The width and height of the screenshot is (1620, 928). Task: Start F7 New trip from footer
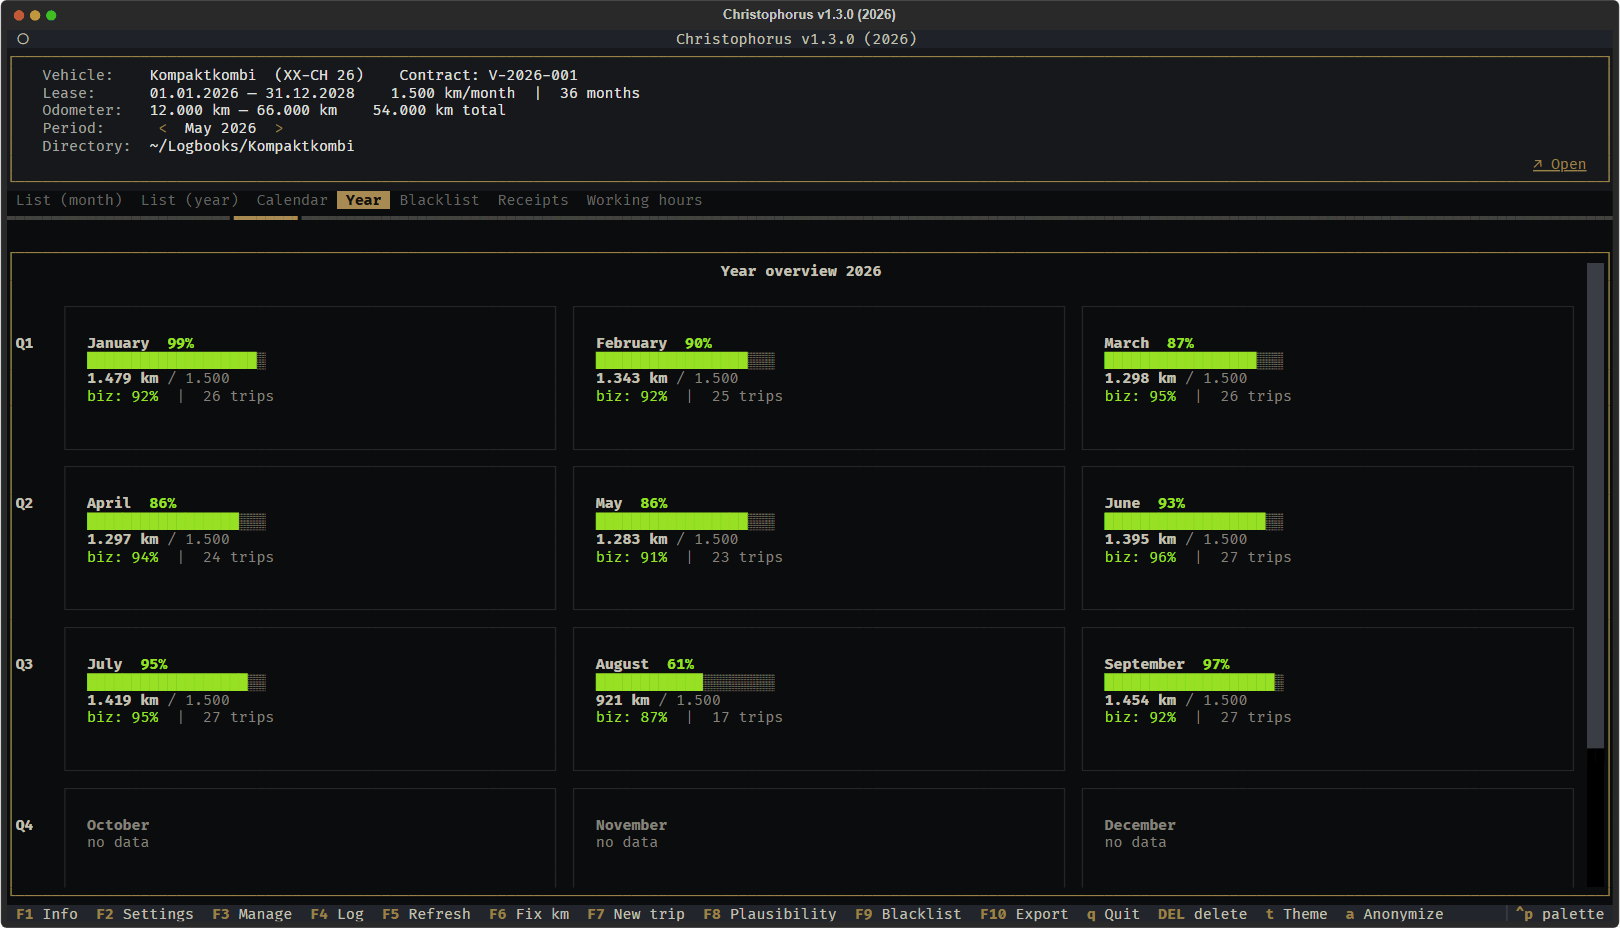(x=636, y=914)
